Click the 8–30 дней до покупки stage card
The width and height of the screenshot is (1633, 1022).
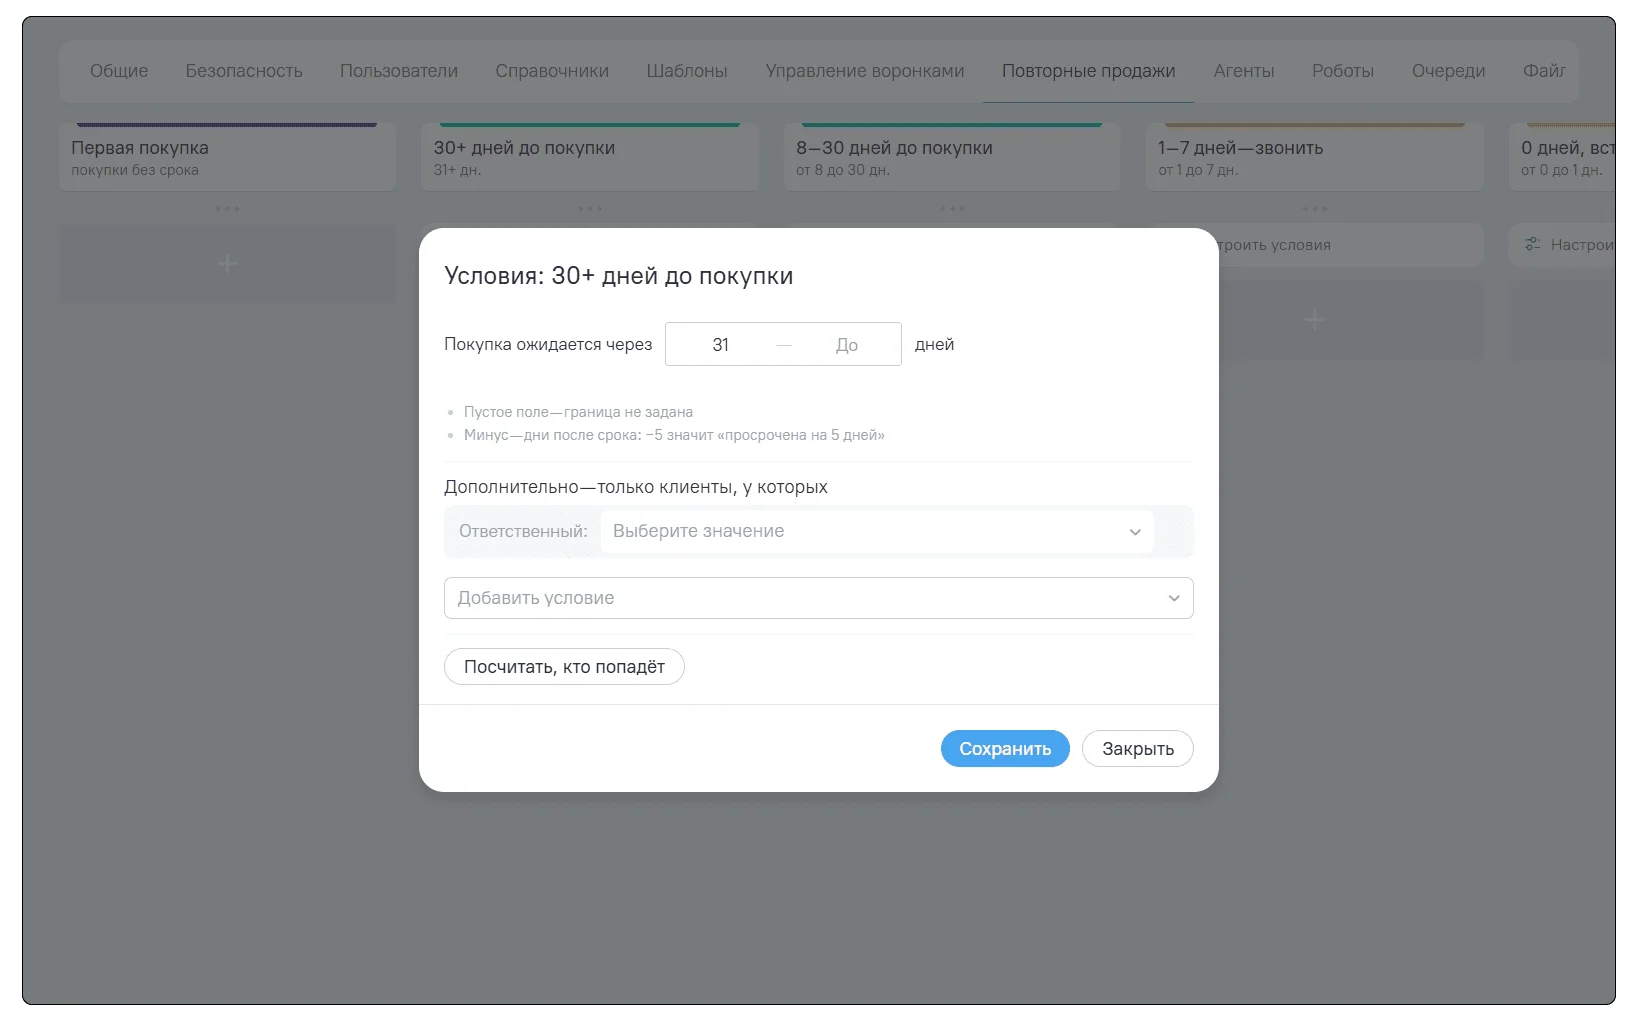click(952, 157)
